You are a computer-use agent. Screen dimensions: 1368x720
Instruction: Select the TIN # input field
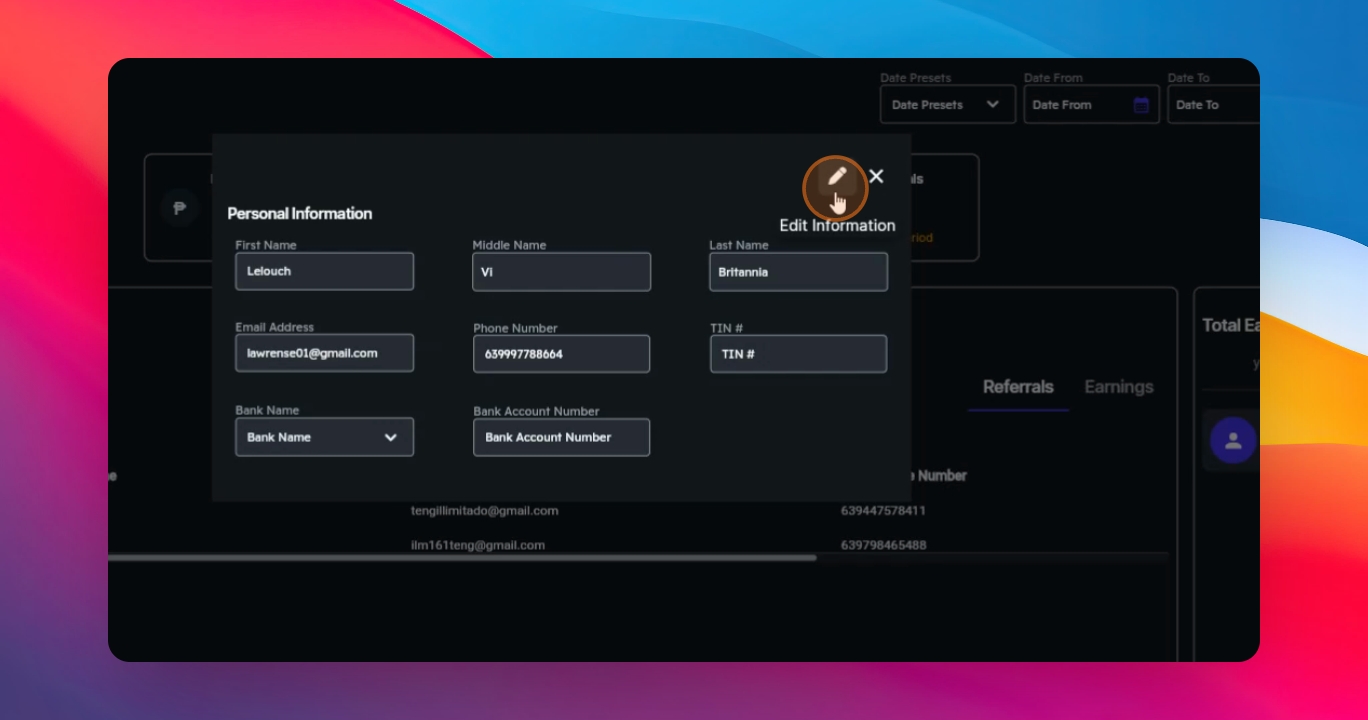click(798, 354)
